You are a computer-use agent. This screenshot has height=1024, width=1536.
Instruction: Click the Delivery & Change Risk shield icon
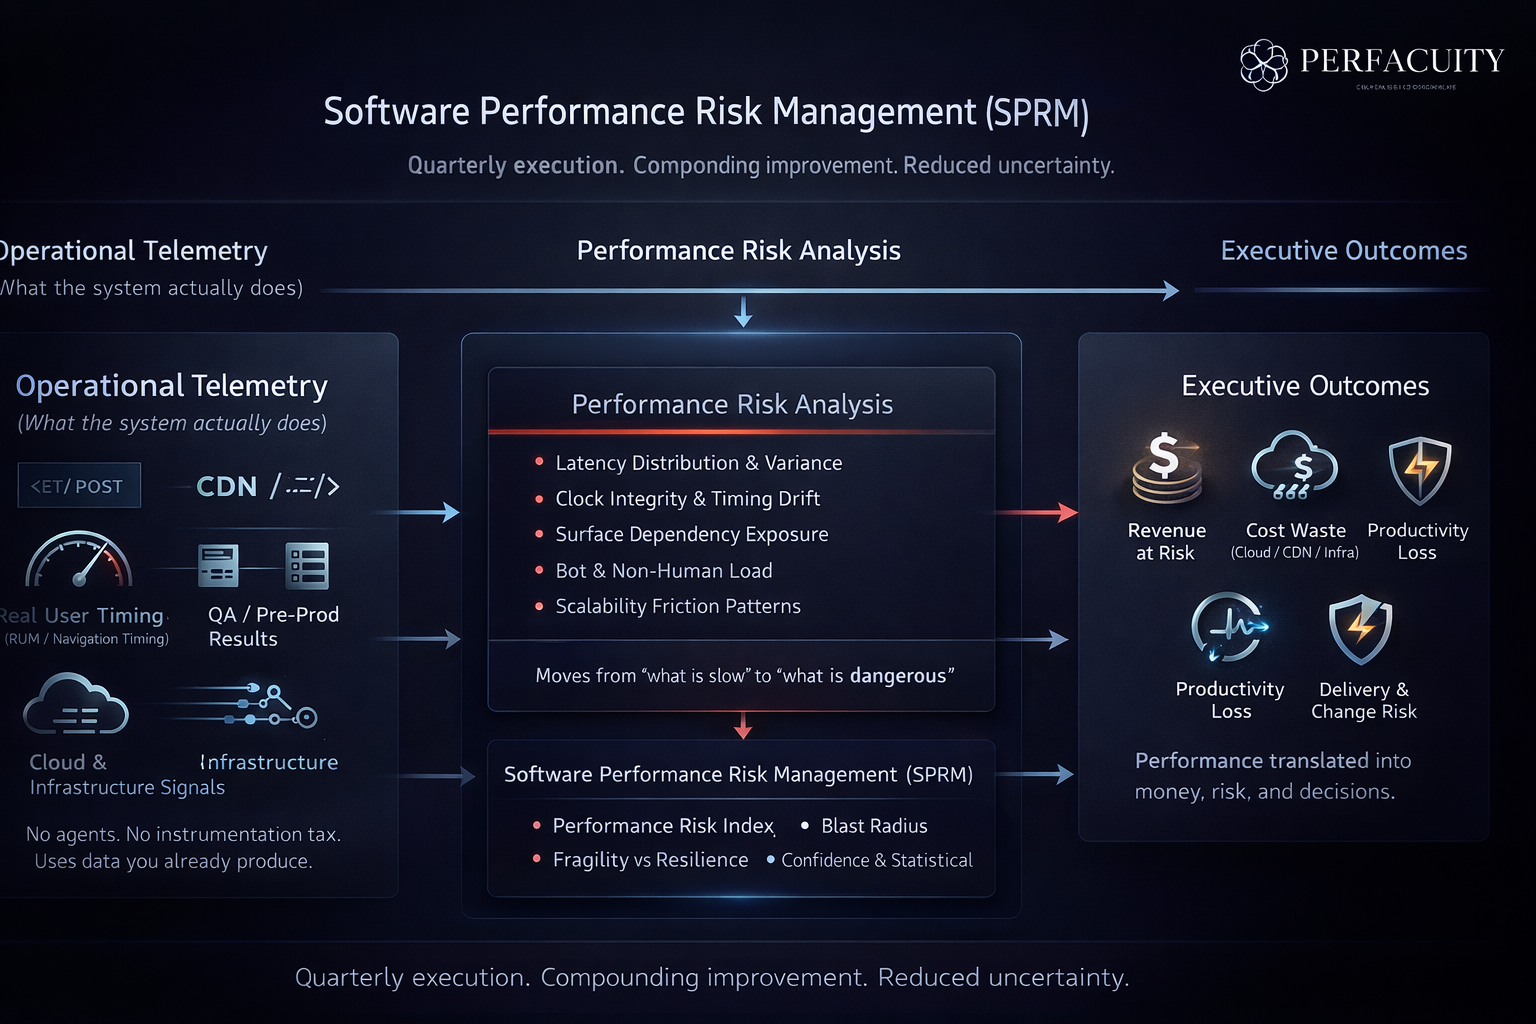(x=1361, y=628)
